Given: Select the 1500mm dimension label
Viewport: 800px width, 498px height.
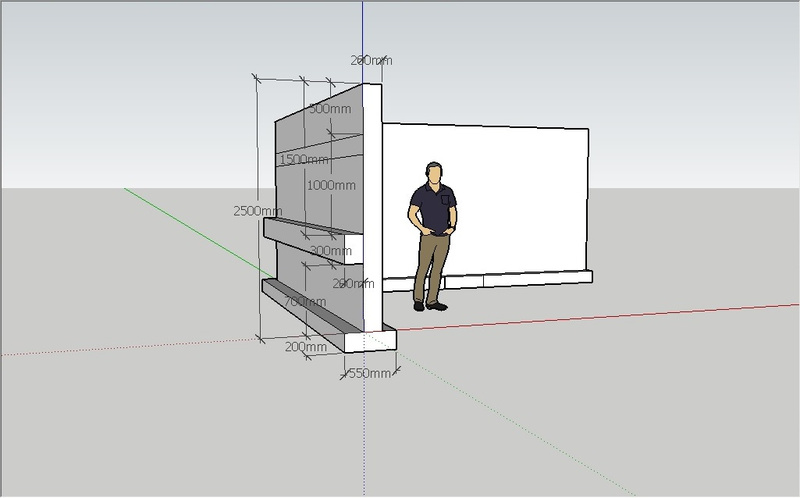Looking at the screenshot, I should point(304,159).
